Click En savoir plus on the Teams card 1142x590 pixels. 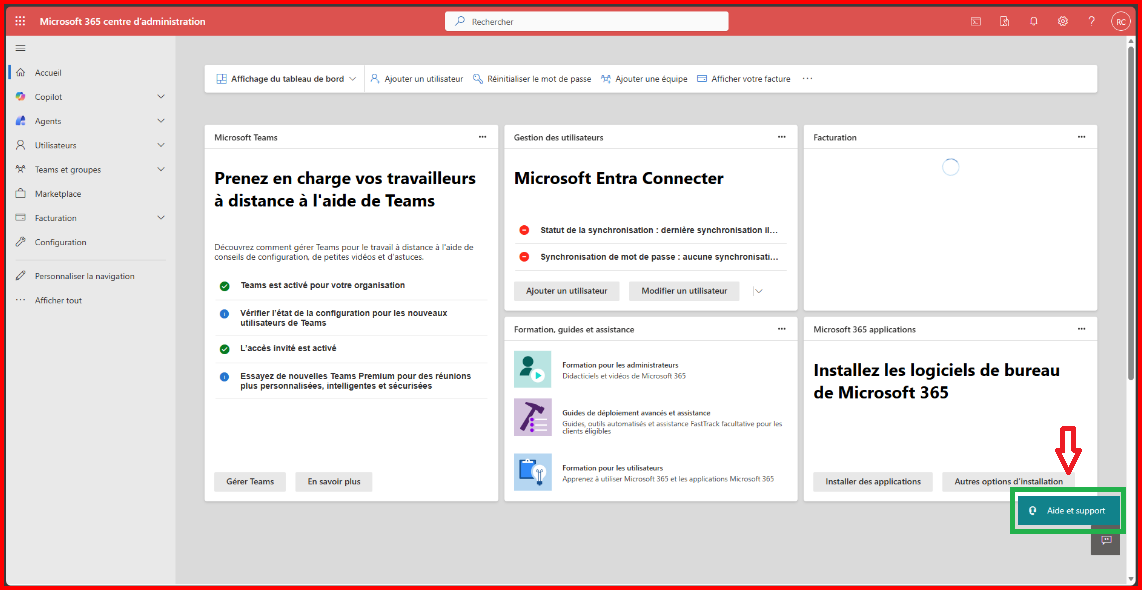tap(334, 481)
